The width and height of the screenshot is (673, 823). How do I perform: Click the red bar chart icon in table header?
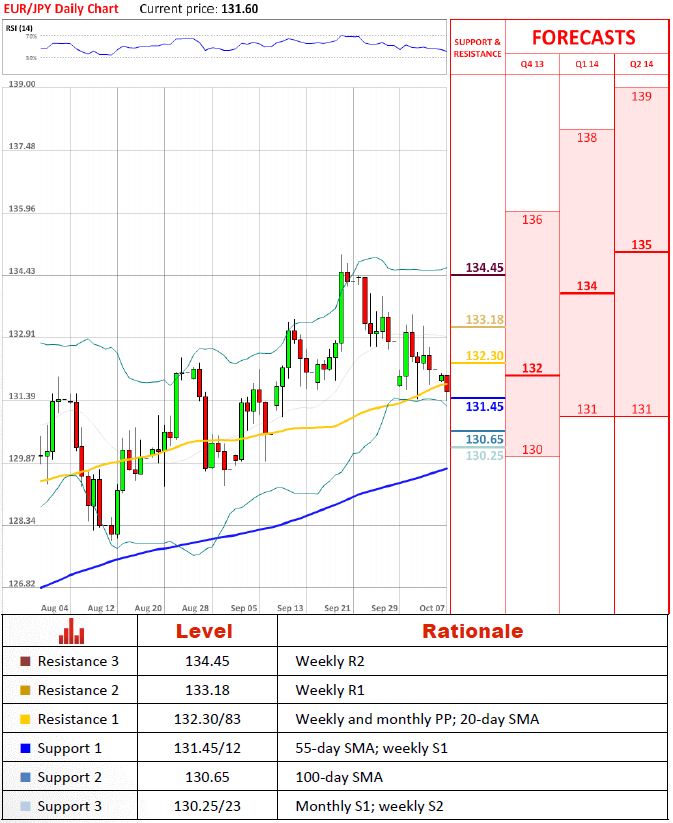coord(71,632)
